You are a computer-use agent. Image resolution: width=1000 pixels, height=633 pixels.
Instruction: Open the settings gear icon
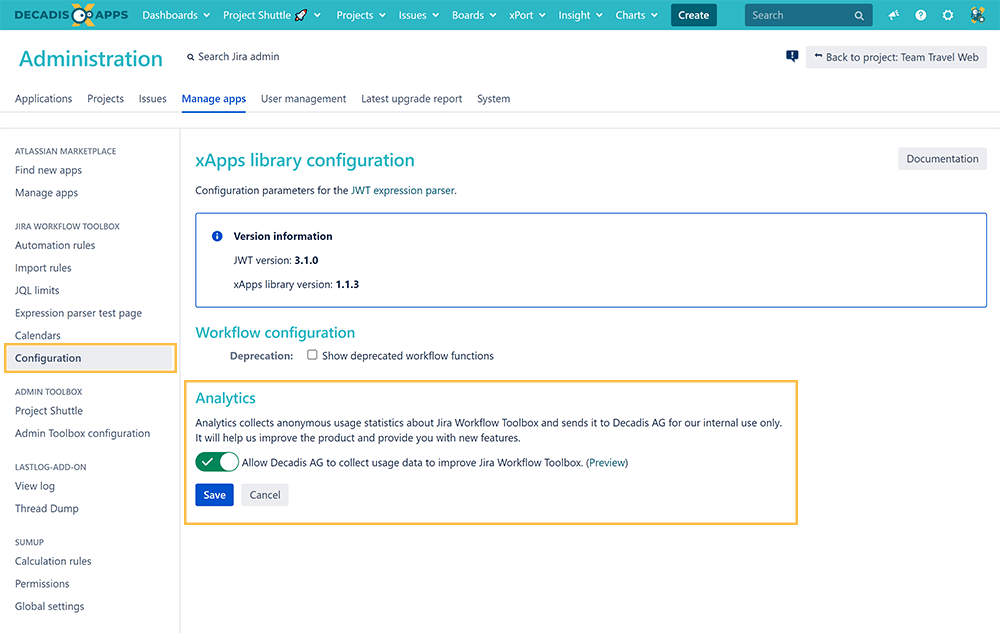tap(948, 15)
